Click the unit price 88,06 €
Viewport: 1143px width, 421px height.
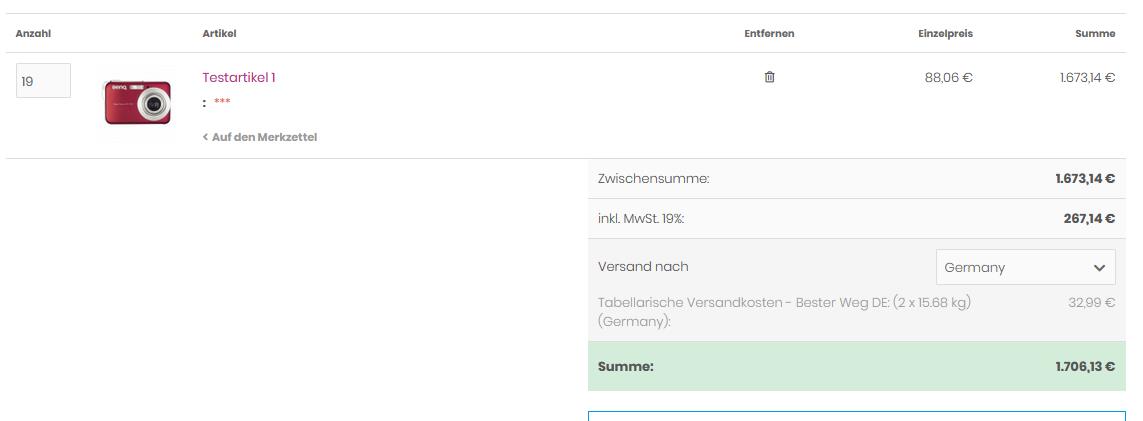pos(948,77)
